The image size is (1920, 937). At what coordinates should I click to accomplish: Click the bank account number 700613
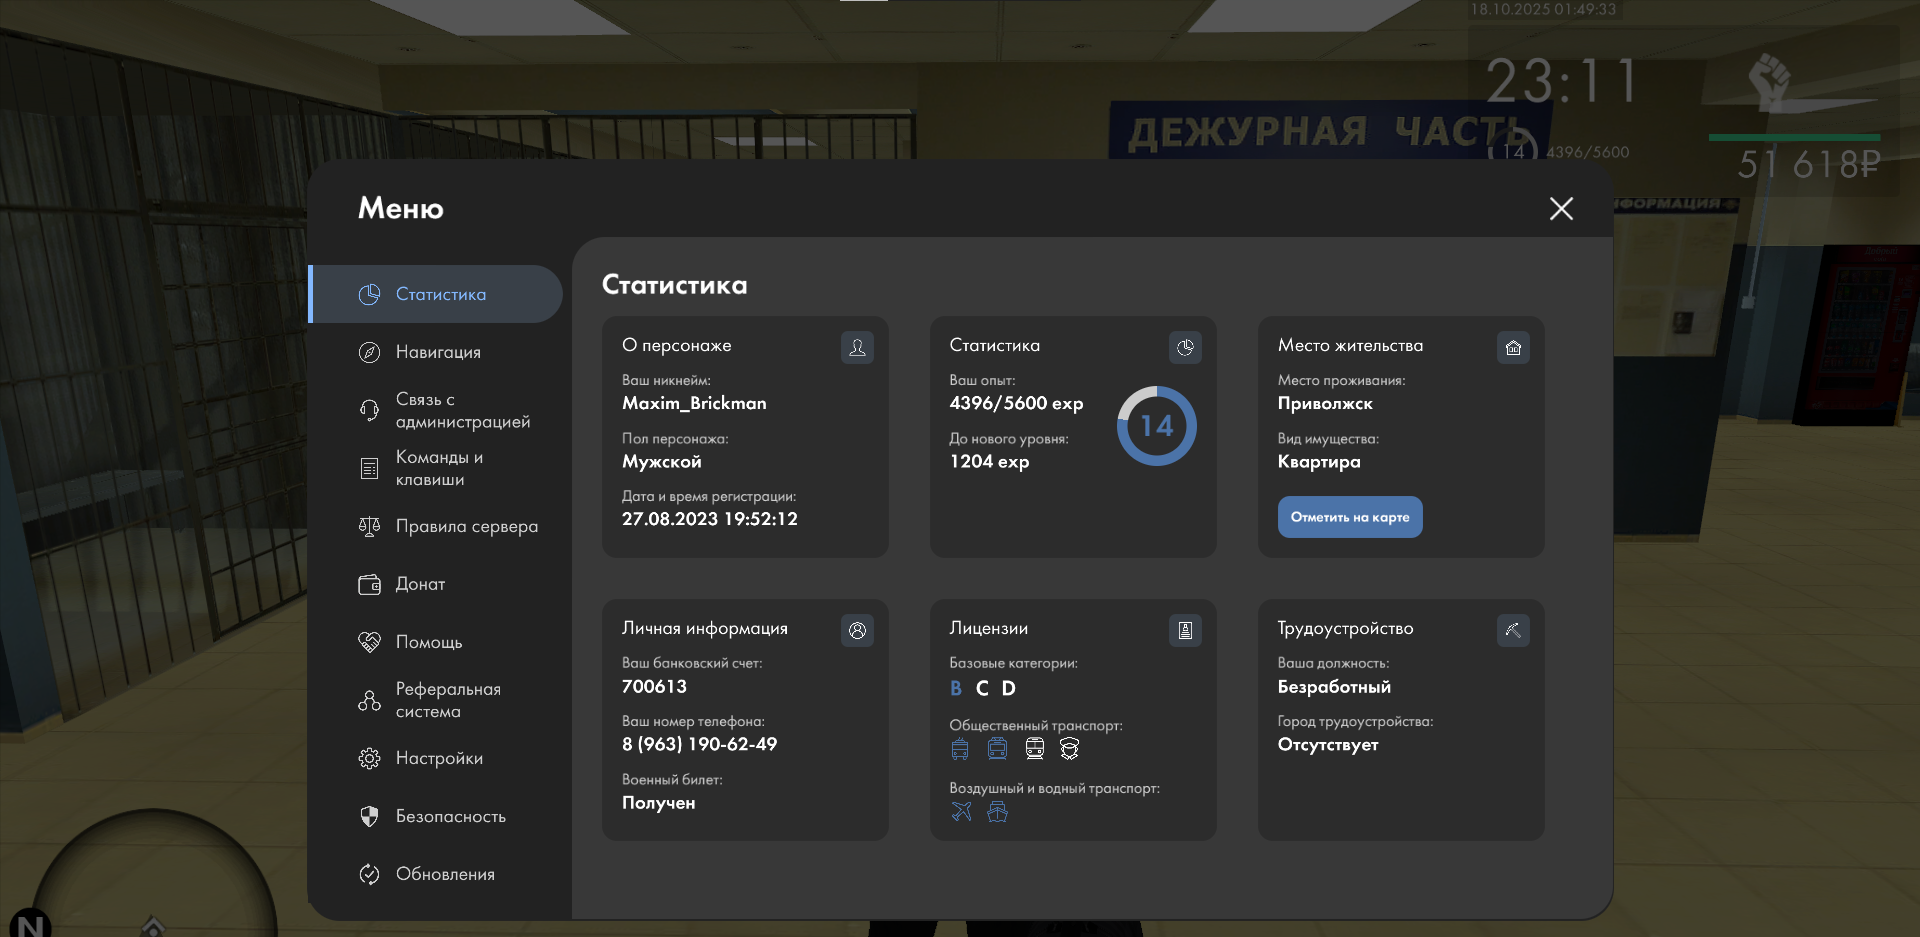(x=654, y=686)
